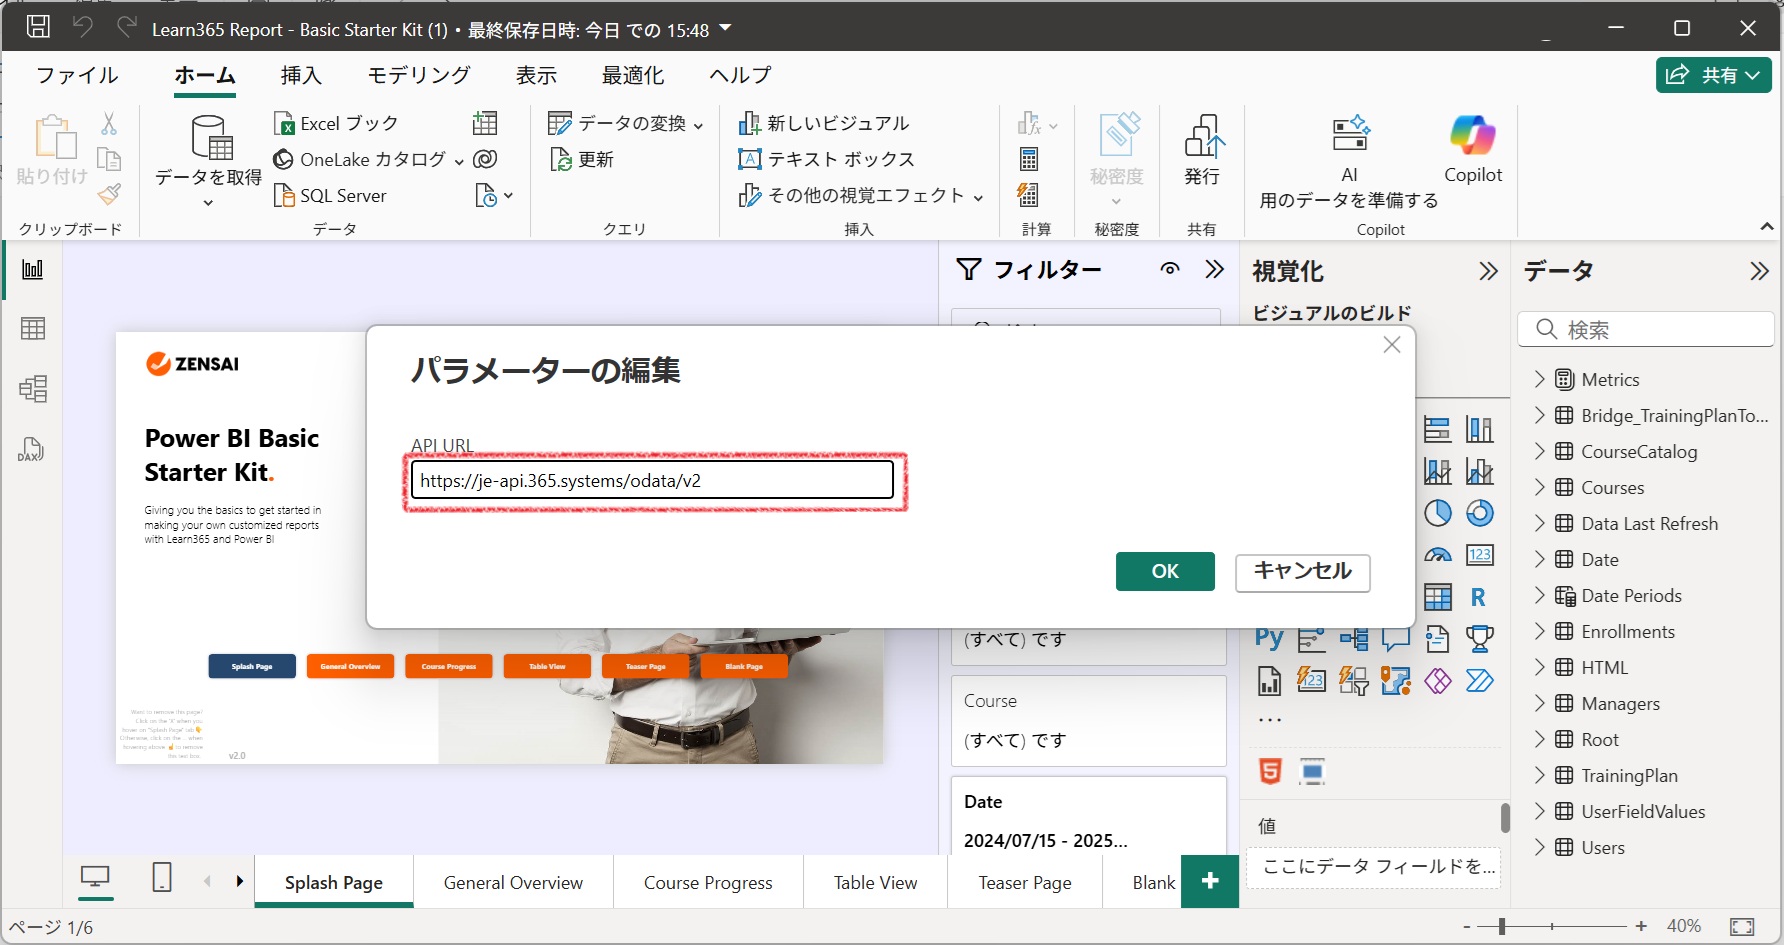Open the DAX query view sidebar icon
This screenshot has height=945, width=1784.
tap(31, 449)
